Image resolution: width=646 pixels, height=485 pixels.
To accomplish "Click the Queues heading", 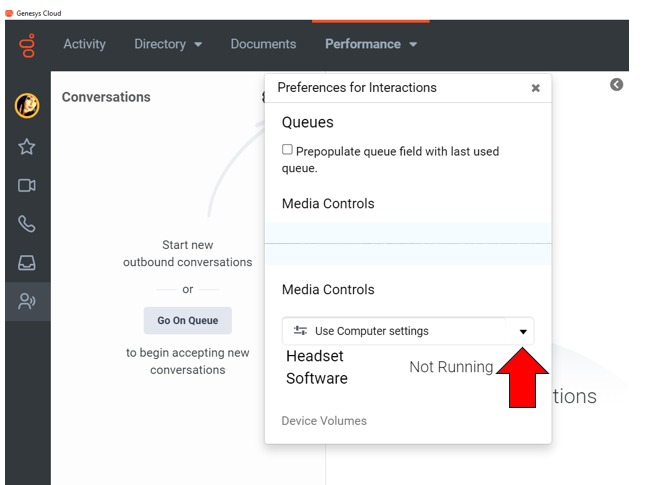I will [x=307, y=122].
